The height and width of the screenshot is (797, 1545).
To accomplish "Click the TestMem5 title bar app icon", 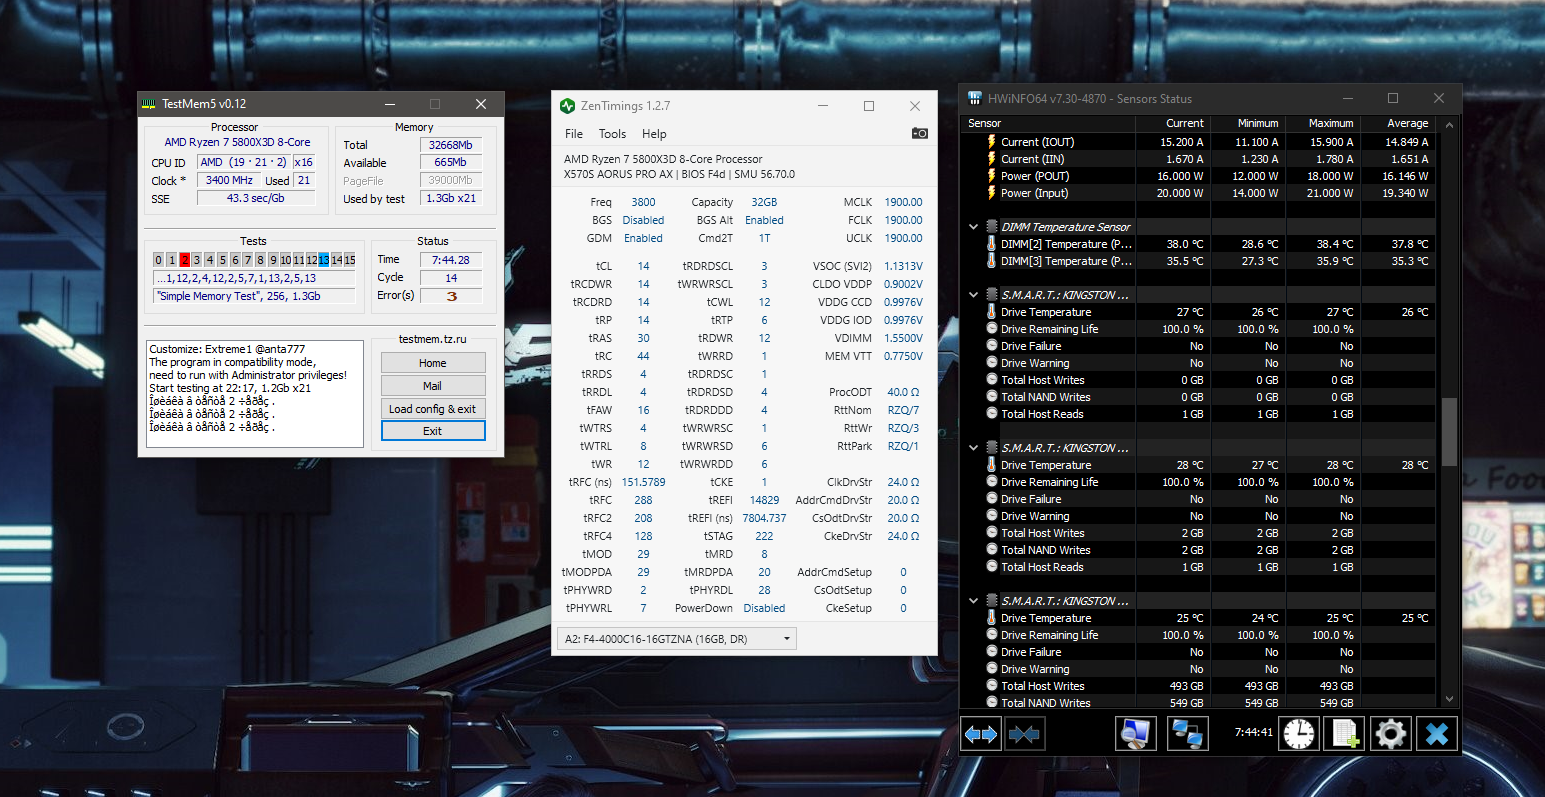I will (x=149, y=104).
